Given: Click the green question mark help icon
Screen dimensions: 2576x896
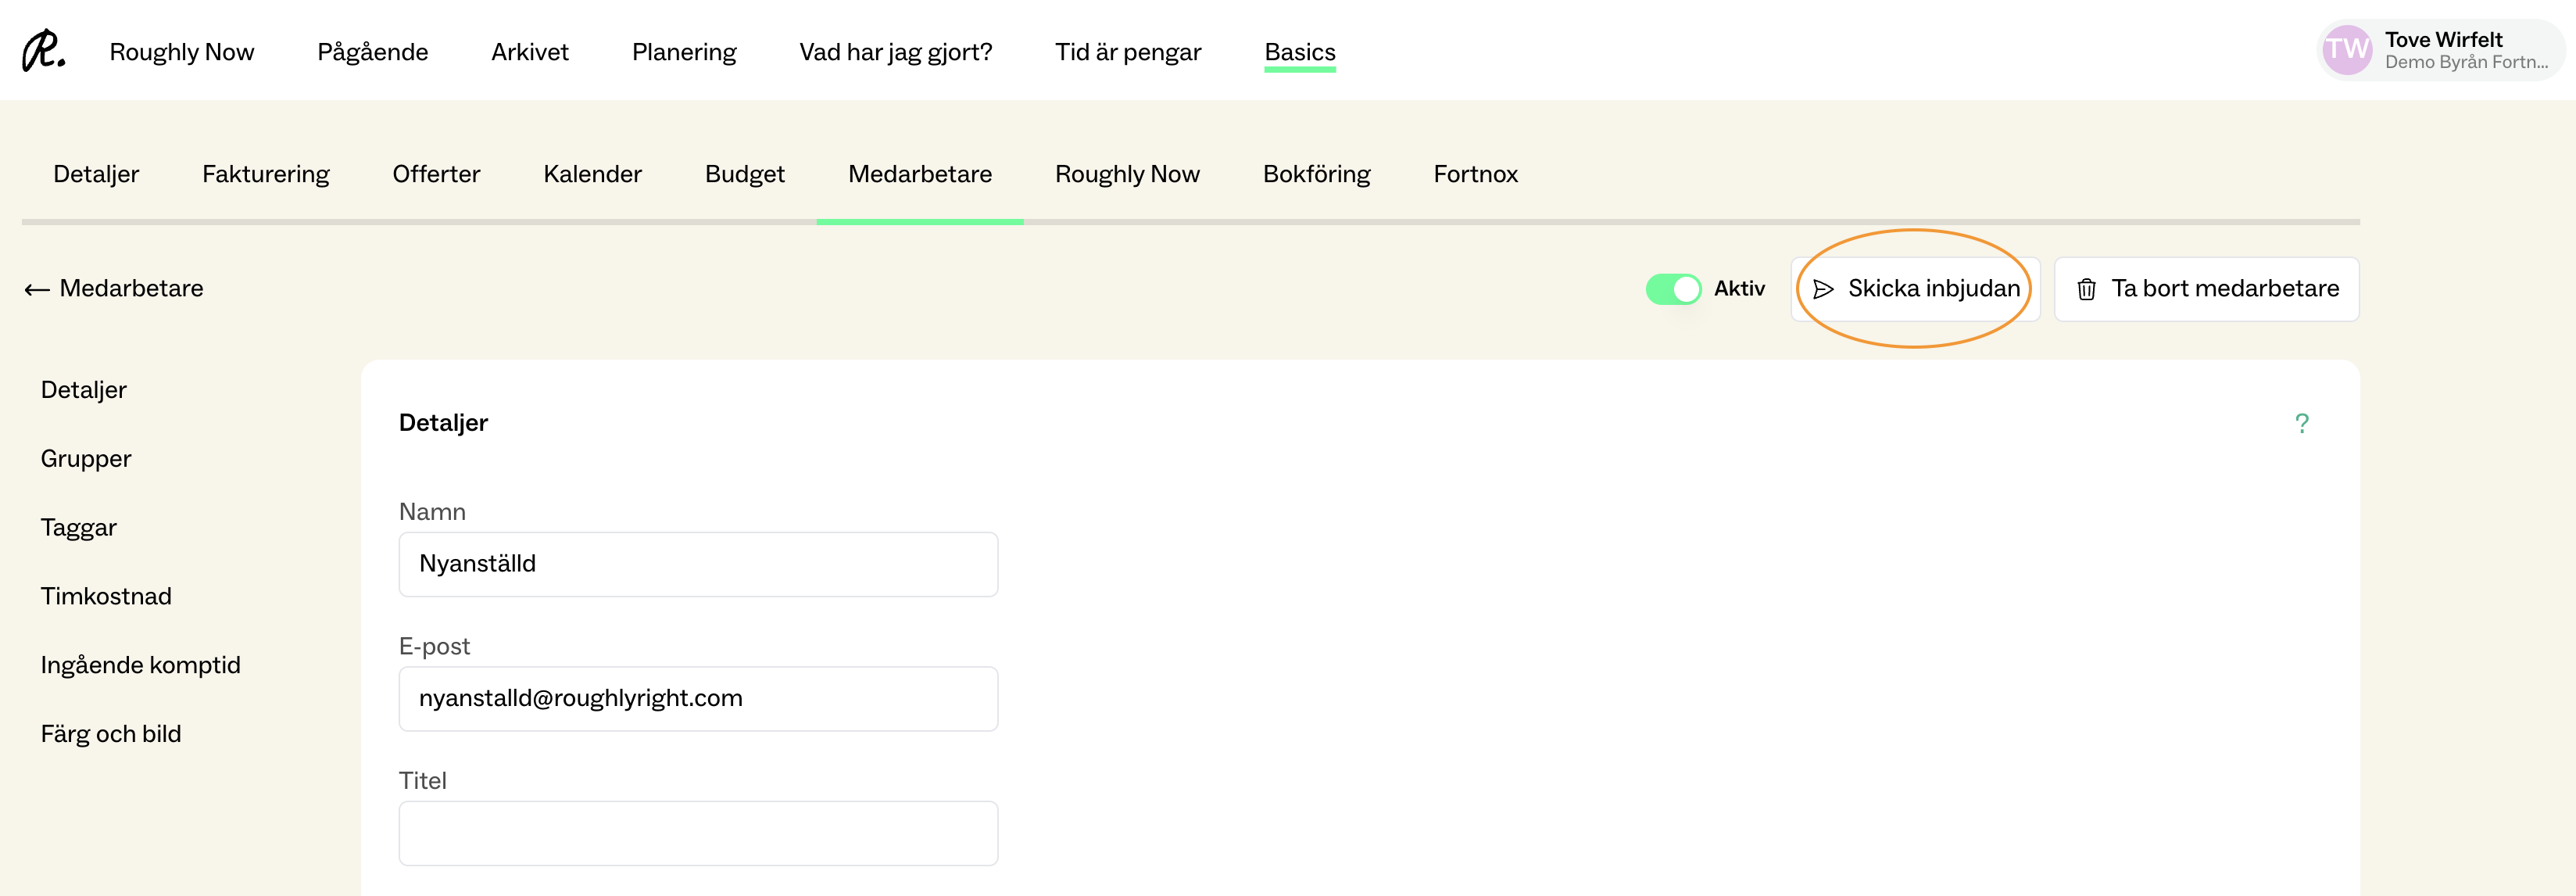Looking at the screenshot, I should click(2301, 424).
